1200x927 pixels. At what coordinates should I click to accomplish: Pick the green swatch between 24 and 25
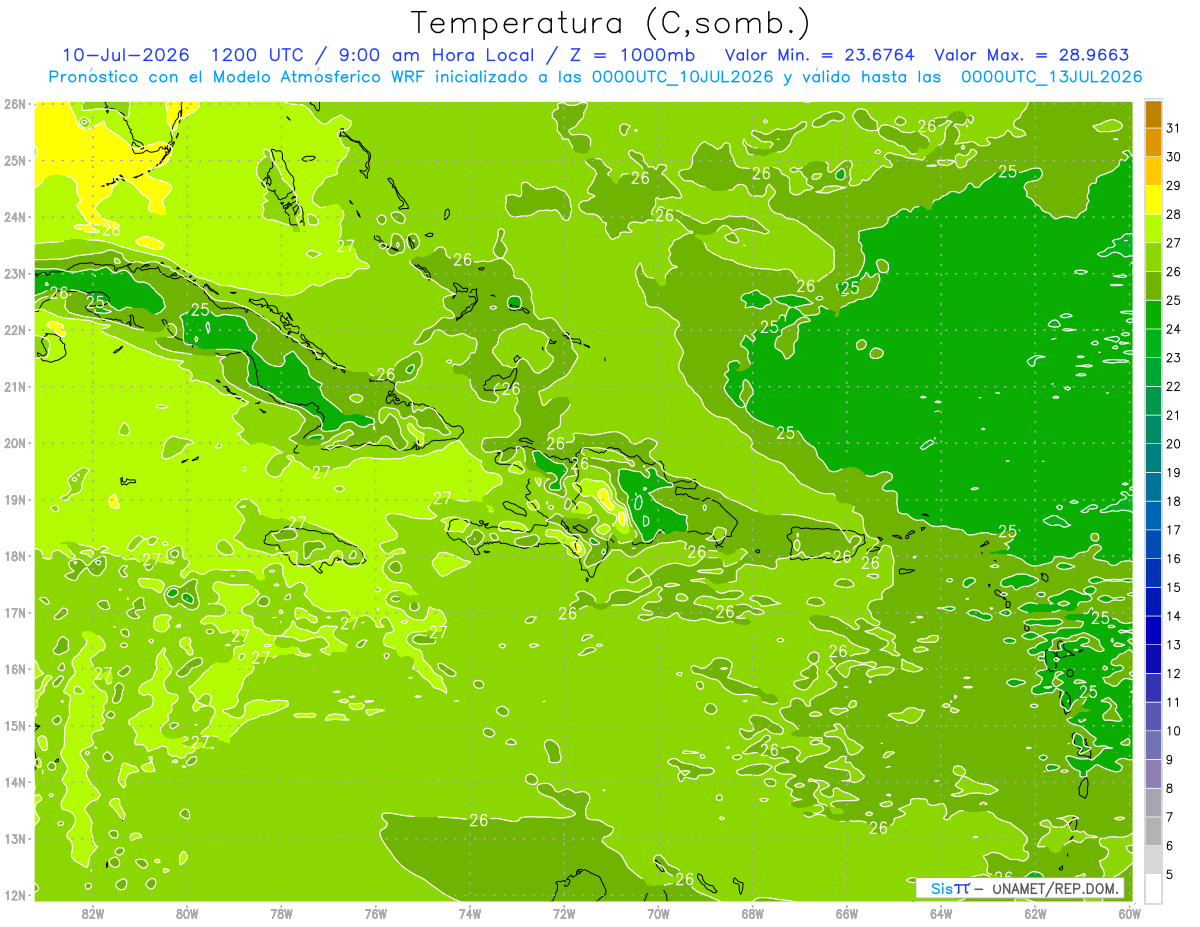pos(1153,315)
